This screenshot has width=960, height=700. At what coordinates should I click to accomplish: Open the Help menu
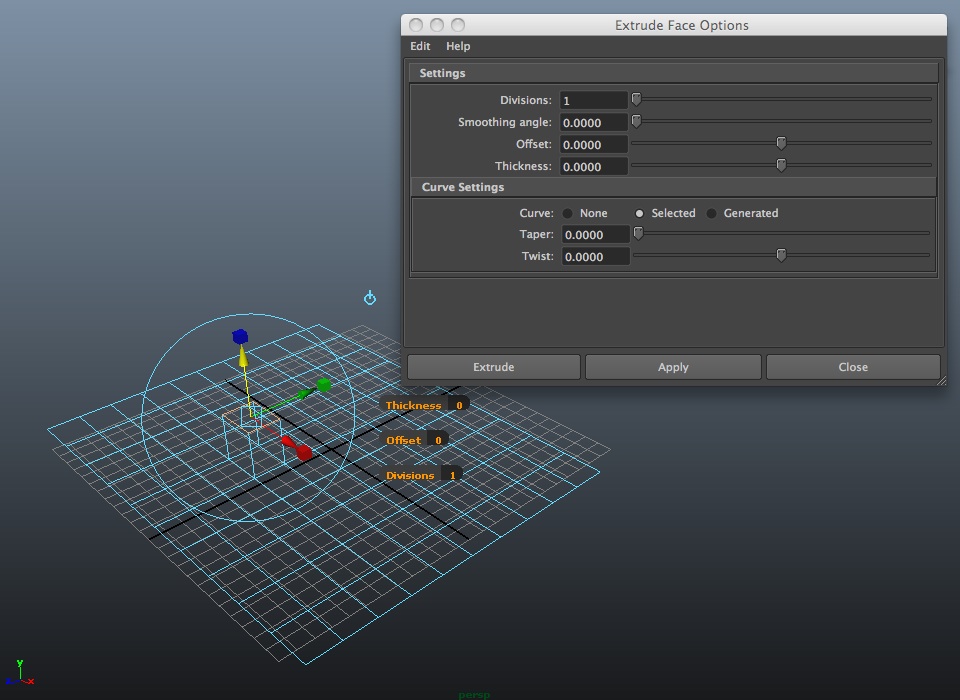[457, 46]
